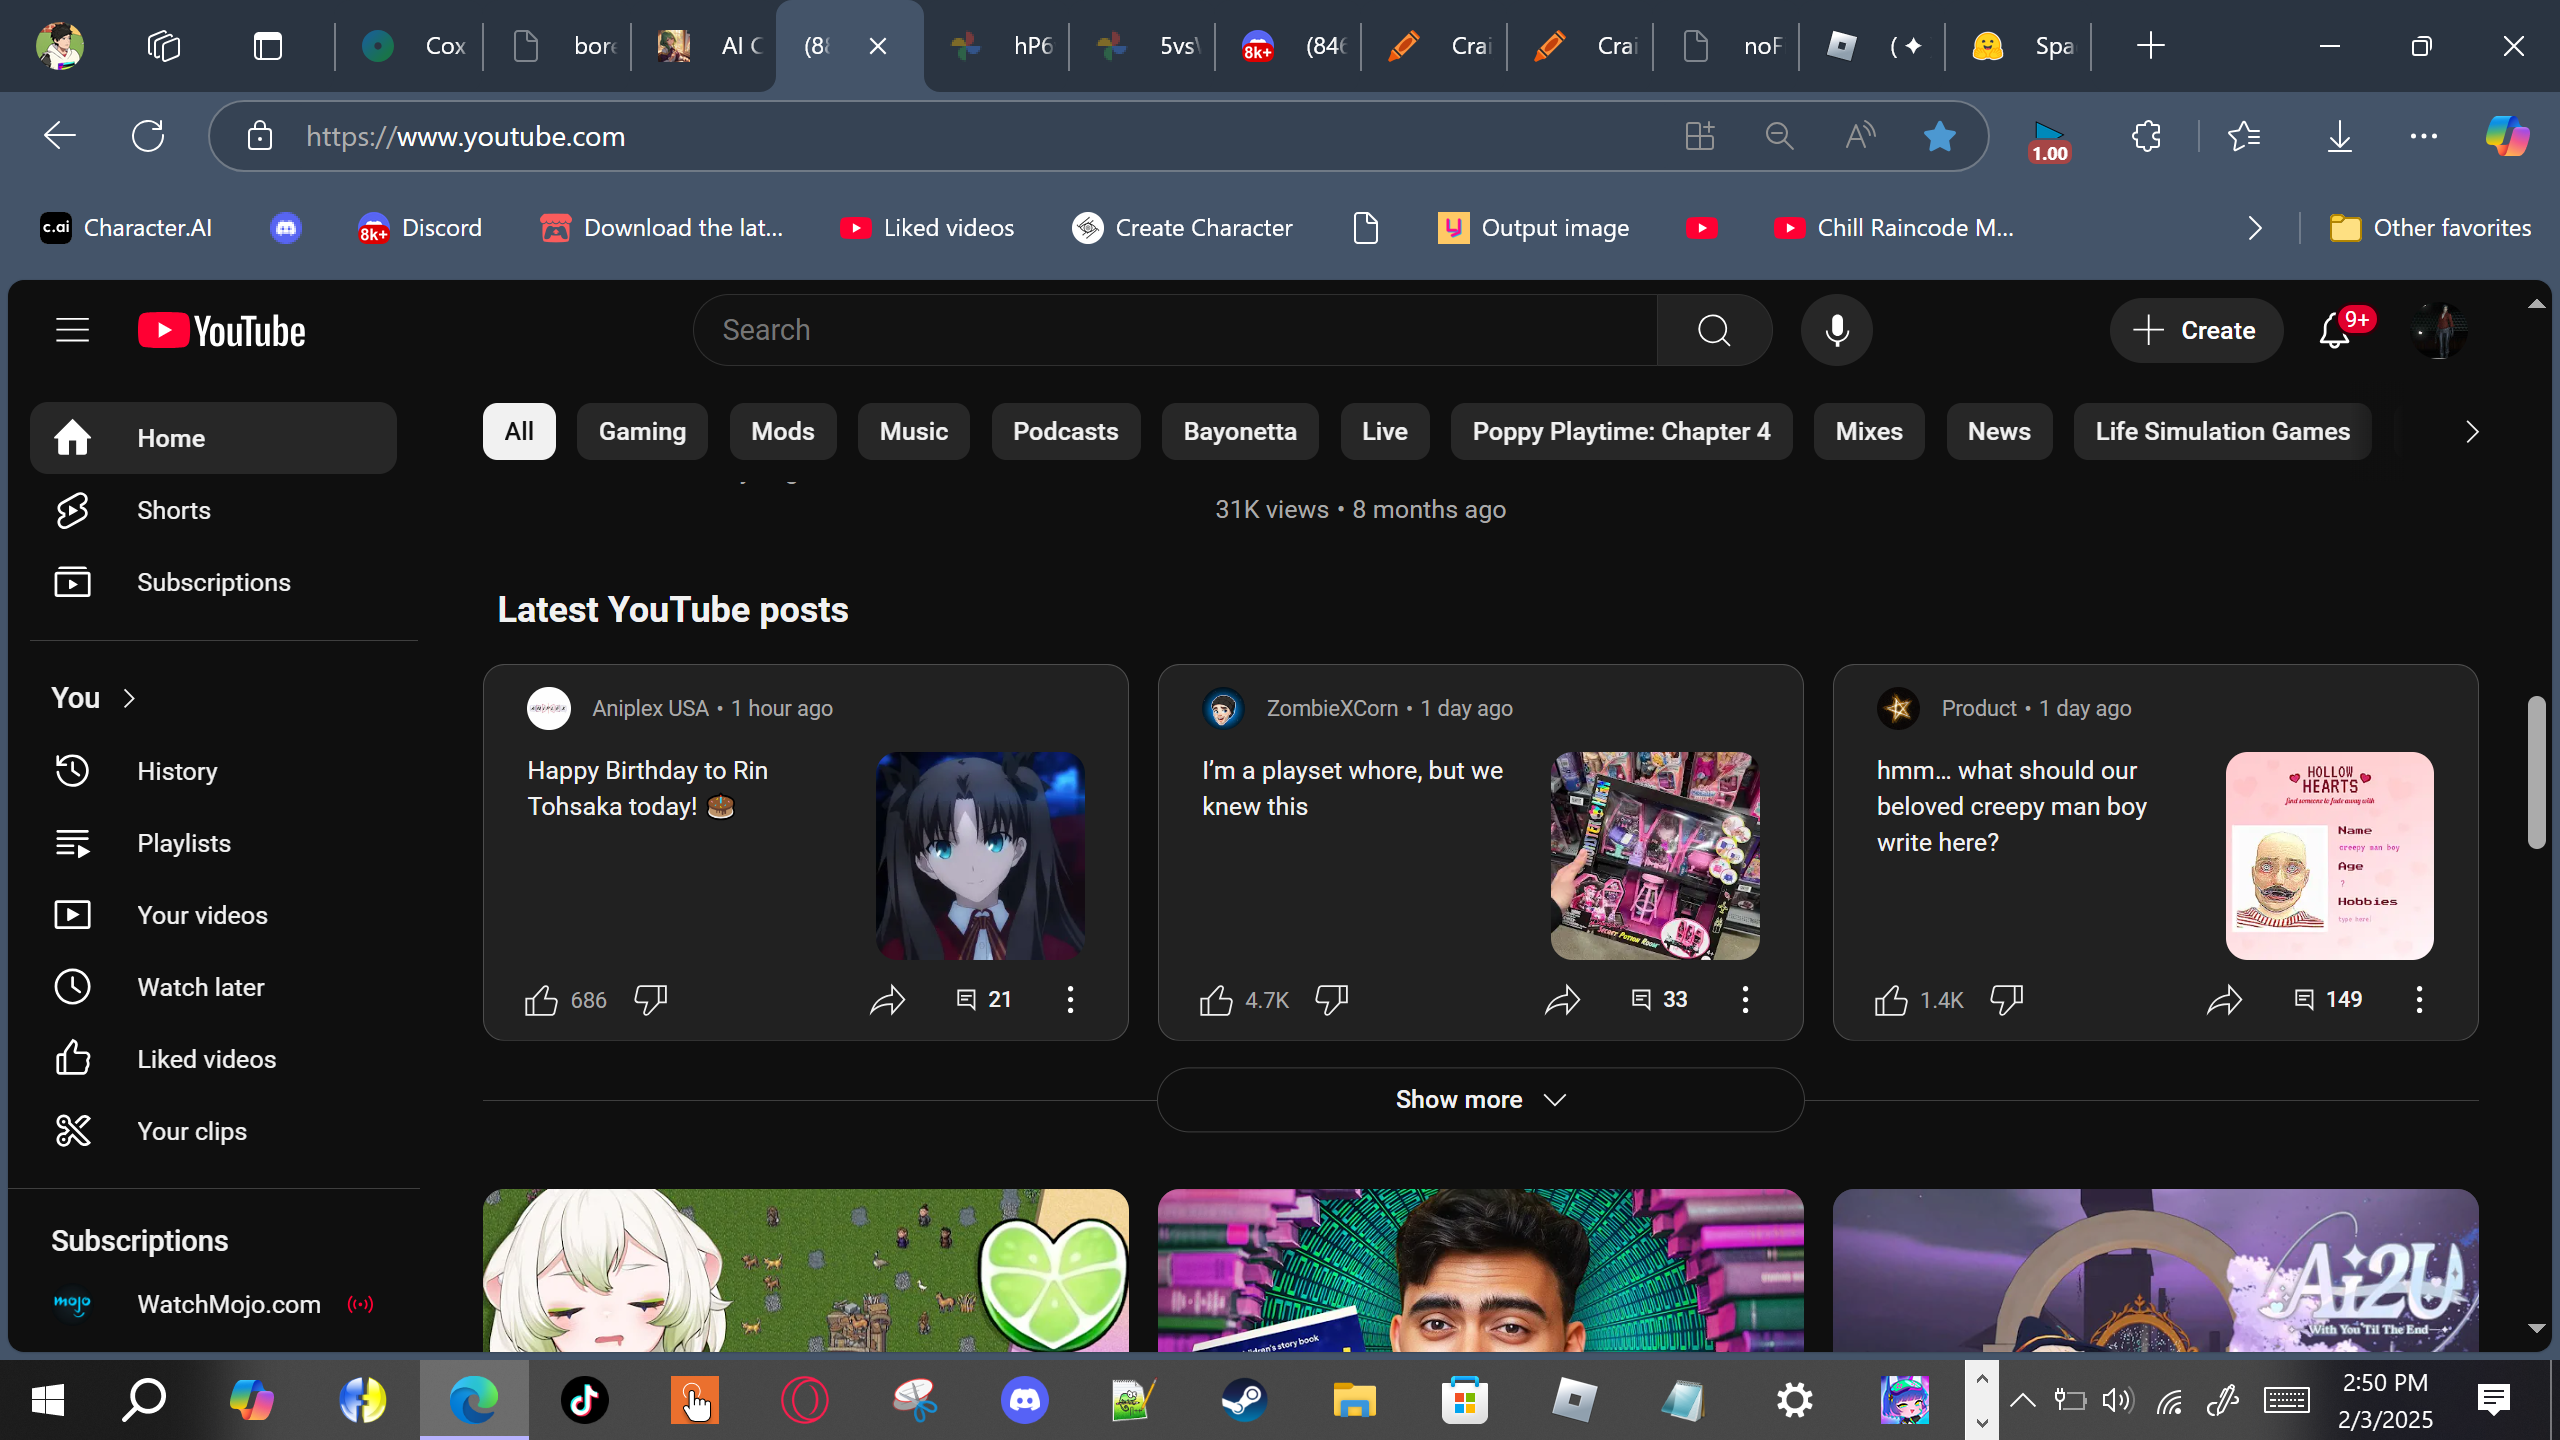Click the page vertical scrollbar thumb
The image size is (2560, 1440).
click(x=2536, y=772)
